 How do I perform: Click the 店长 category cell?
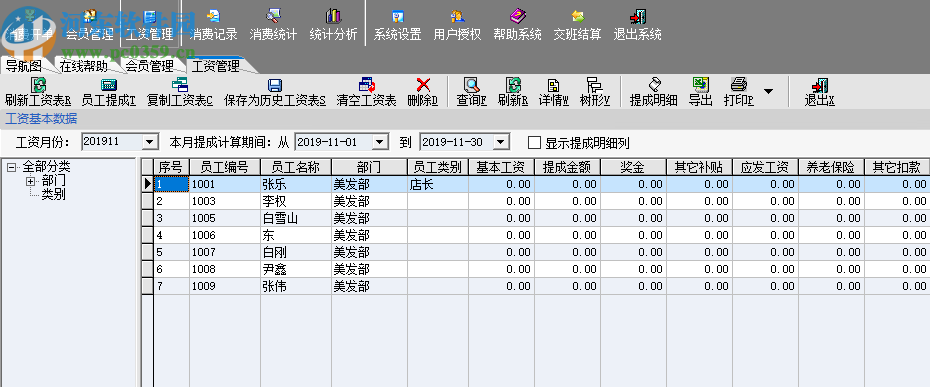pos(438,184)
